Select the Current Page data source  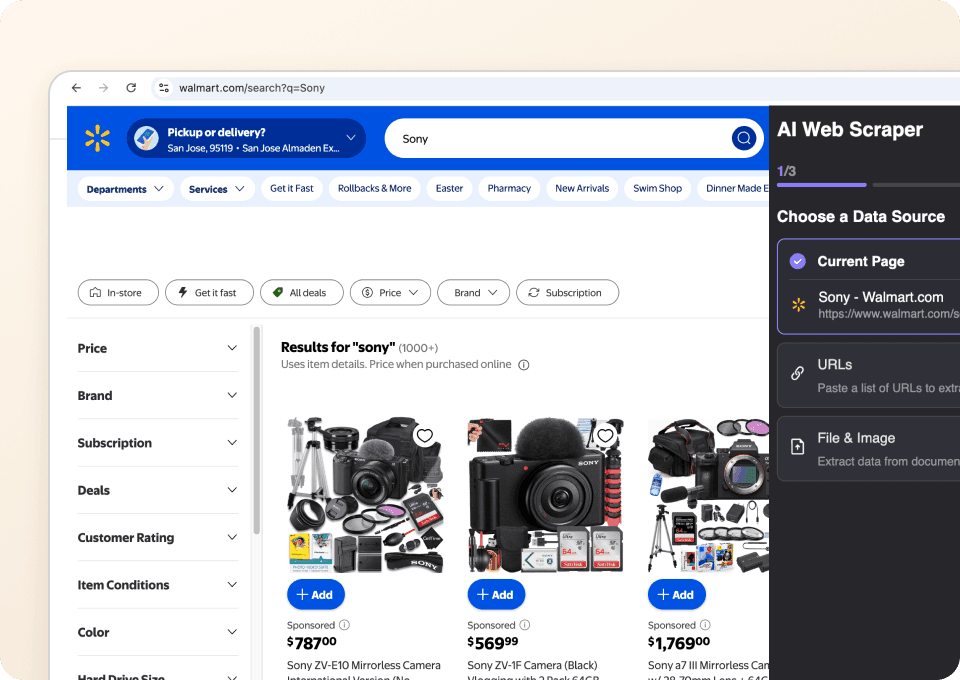point(860,261)
